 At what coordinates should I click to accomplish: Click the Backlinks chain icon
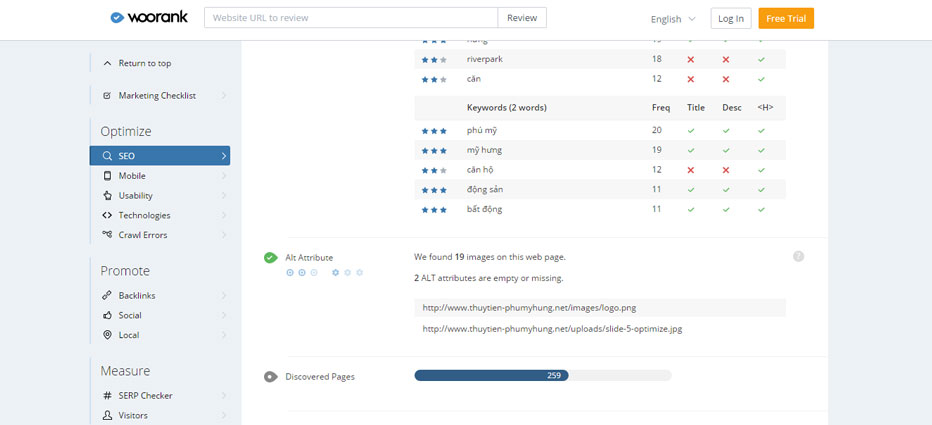[107, 296]
